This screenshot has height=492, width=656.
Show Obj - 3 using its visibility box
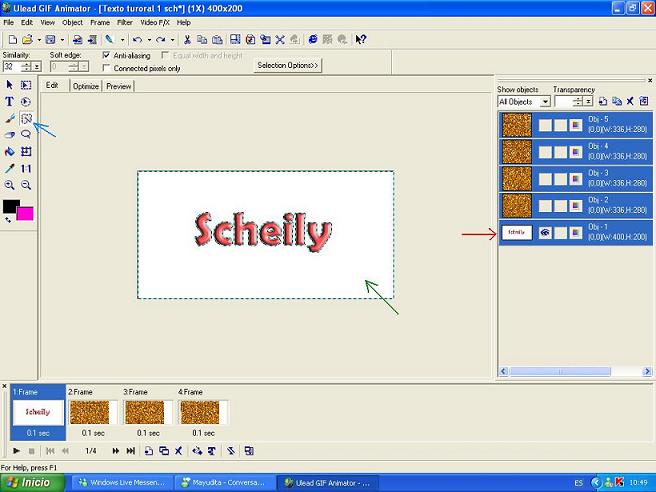pos(545,179)
